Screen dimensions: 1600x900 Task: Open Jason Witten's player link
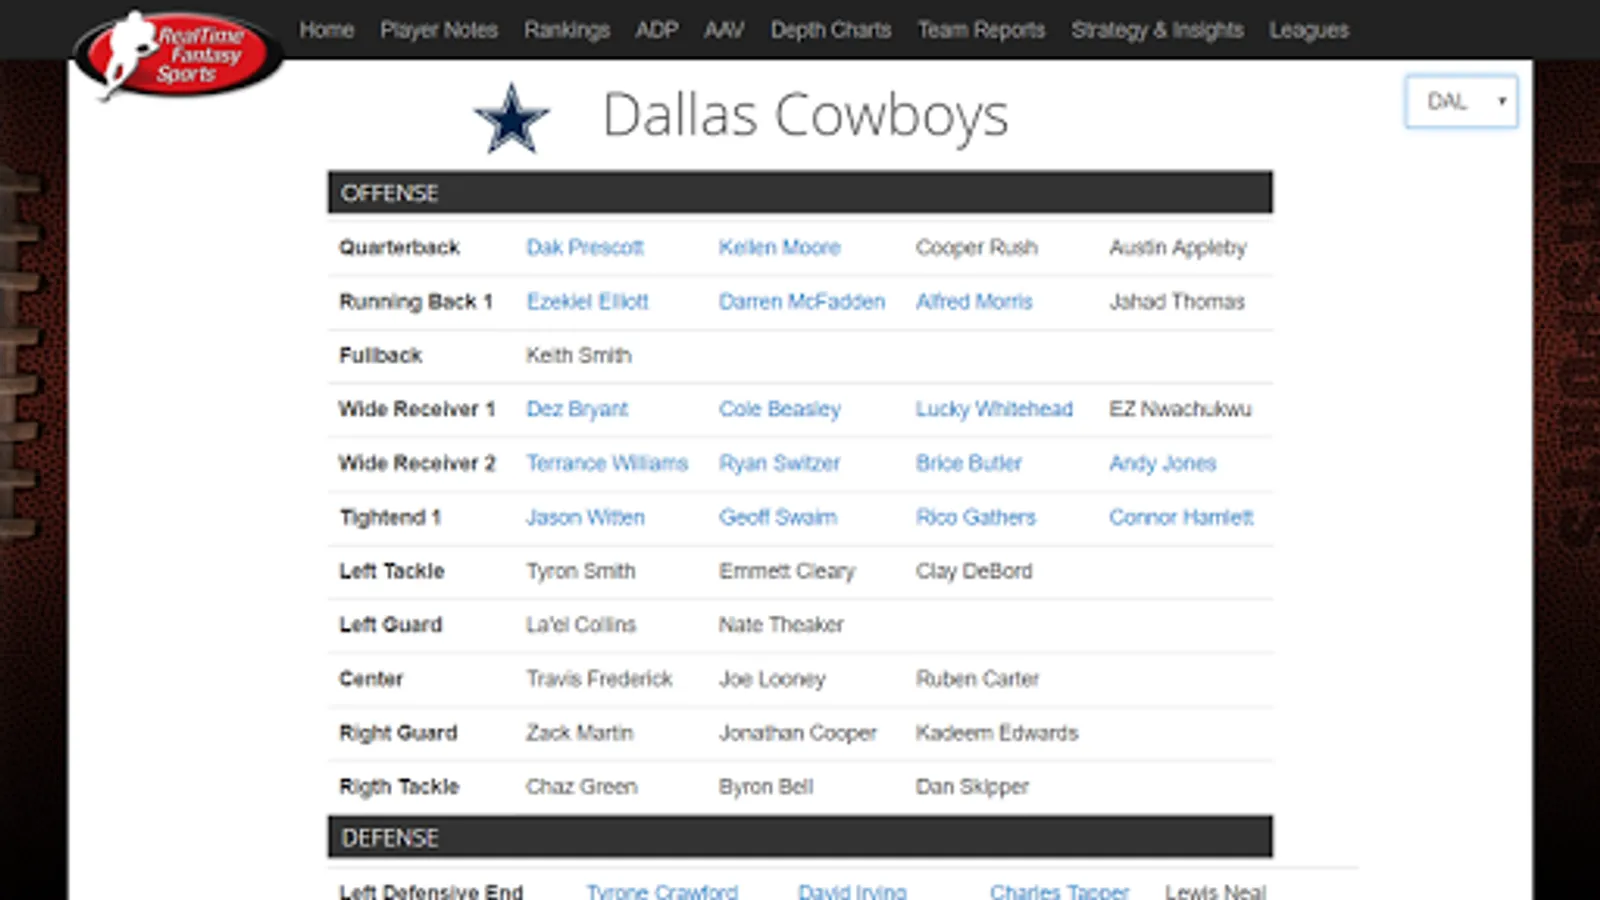click(586, 517)
